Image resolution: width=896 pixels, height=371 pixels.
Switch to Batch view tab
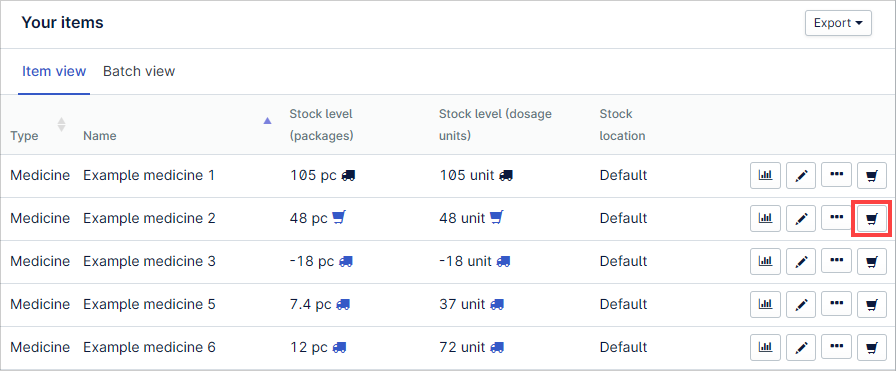pos(139,71)
